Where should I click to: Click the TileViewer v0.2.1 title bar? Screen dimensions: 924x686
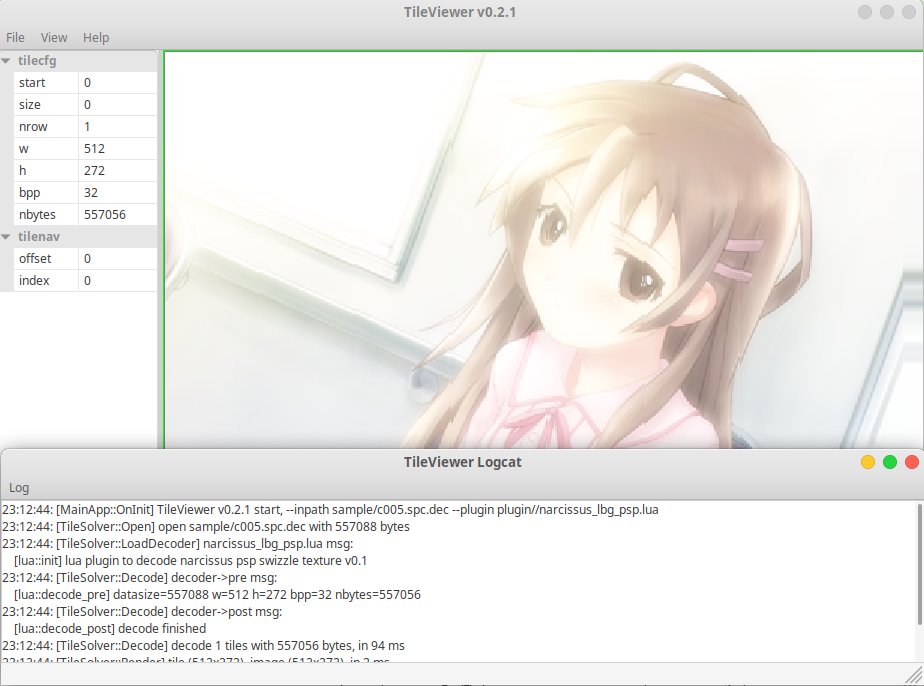460,12
